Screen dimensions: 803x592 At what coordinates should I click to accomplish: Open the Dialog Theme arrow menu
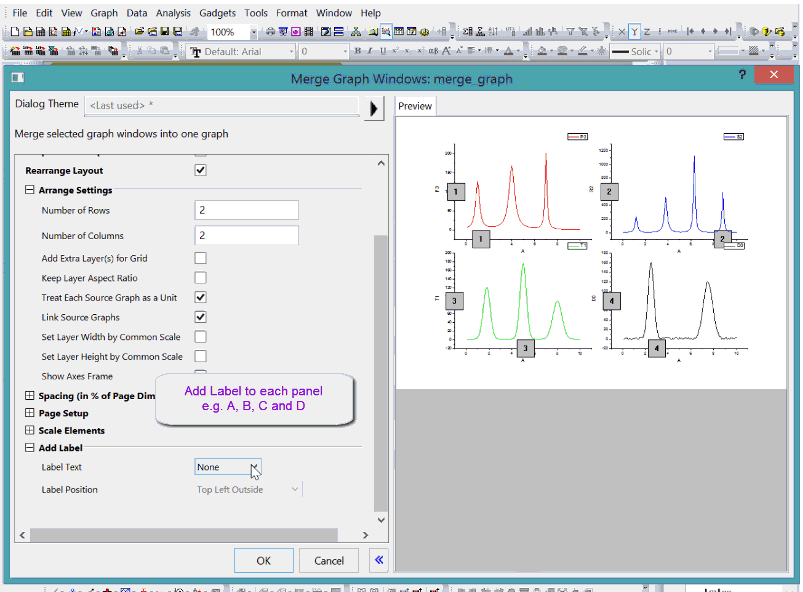(x=374, y=109)
